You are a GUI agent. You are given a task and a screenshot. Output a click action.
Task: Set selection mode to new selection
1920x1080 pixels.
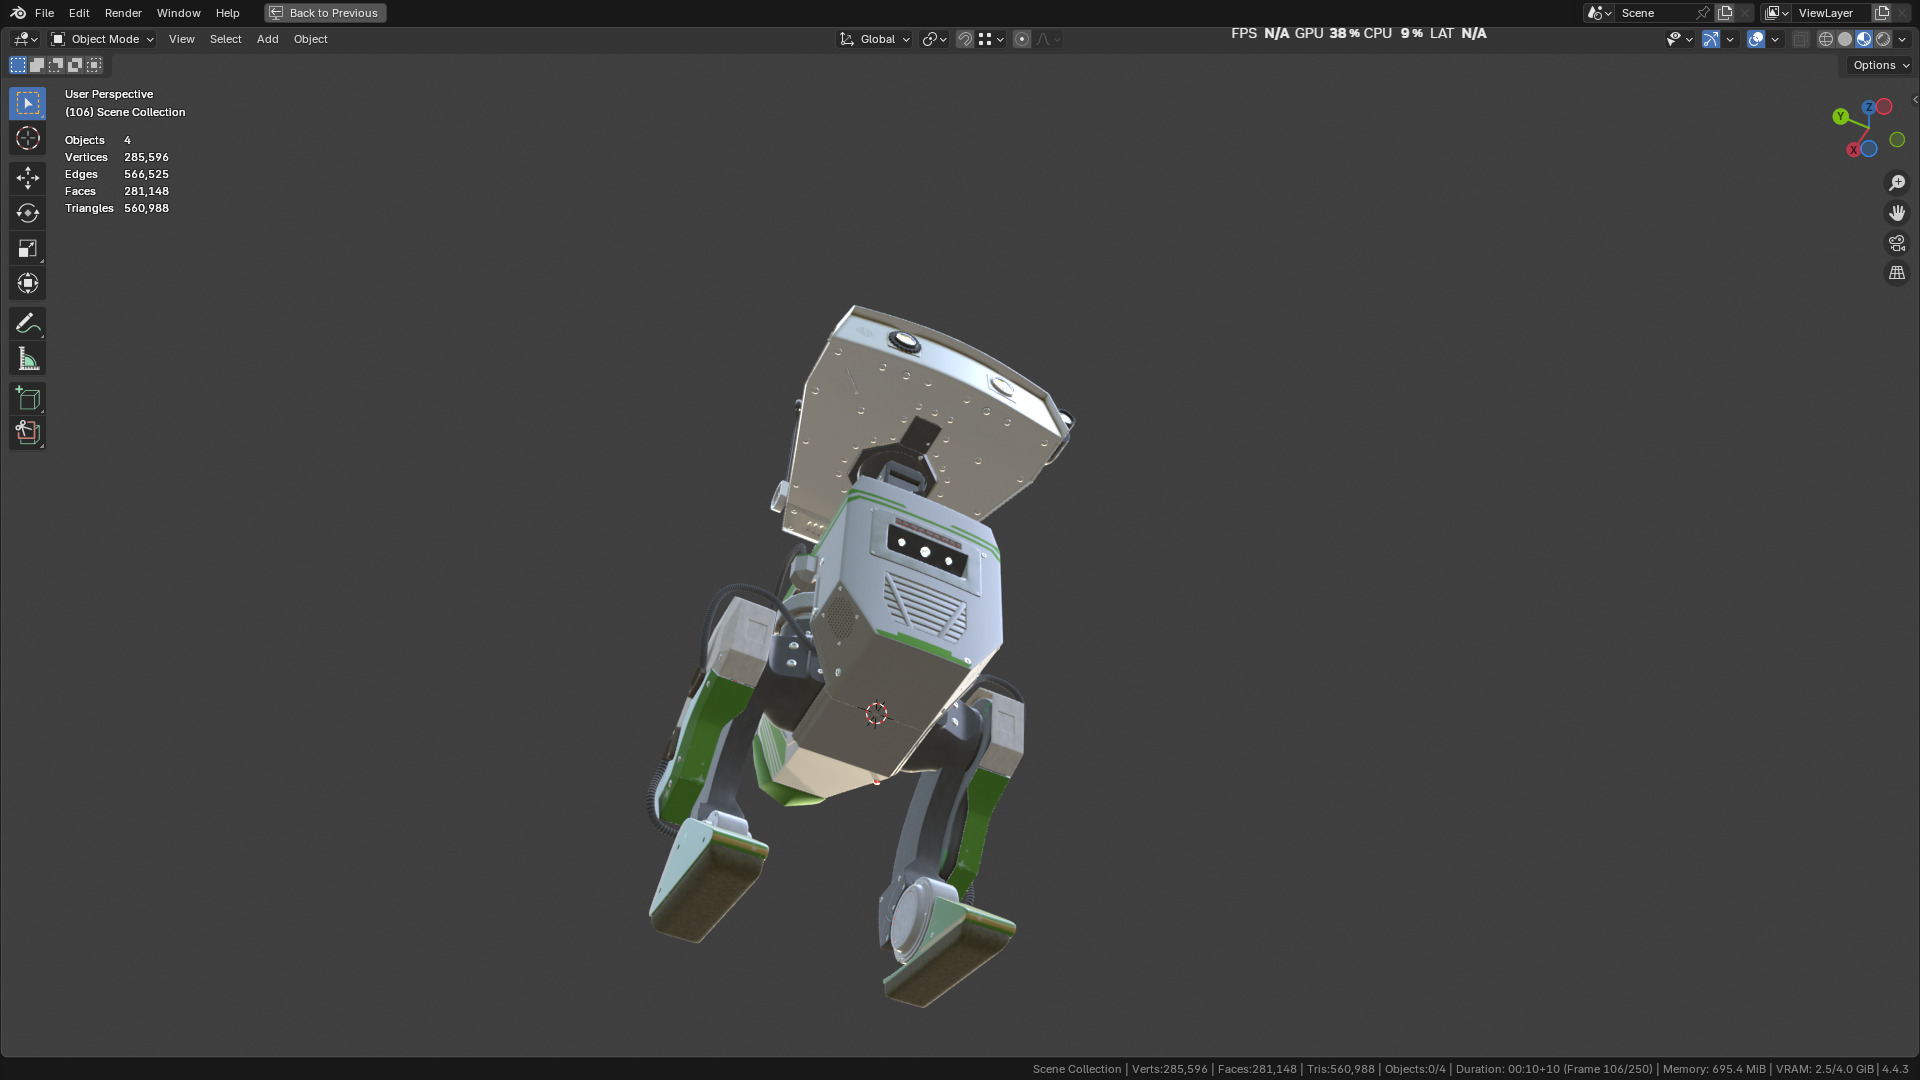(x=18, y=65)
